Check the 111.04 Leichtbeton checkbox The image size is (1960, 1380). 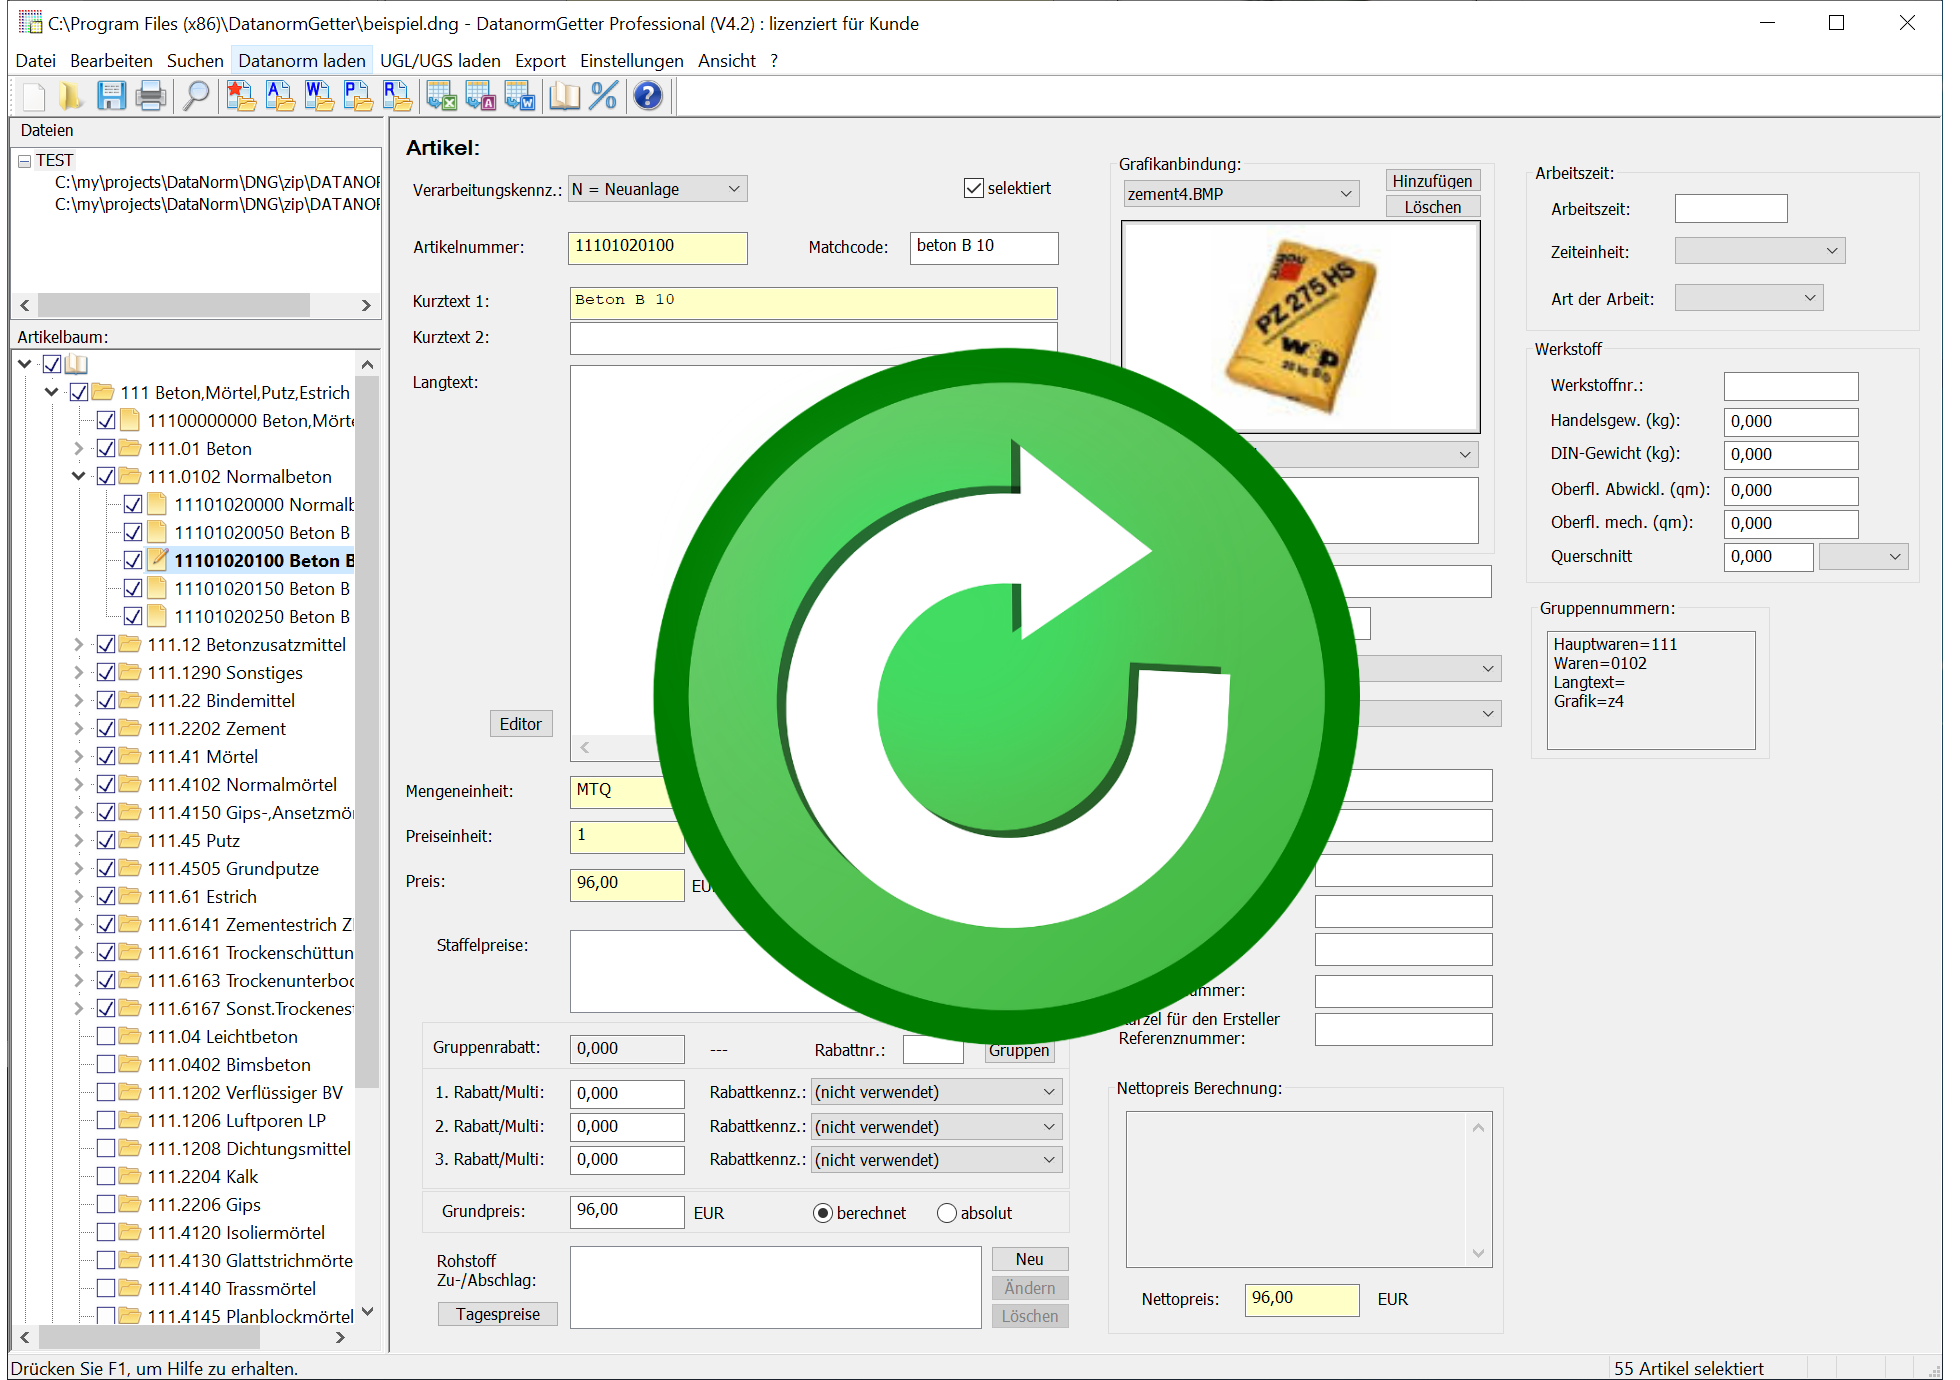pyautogui.click(x=106, y=1036)
